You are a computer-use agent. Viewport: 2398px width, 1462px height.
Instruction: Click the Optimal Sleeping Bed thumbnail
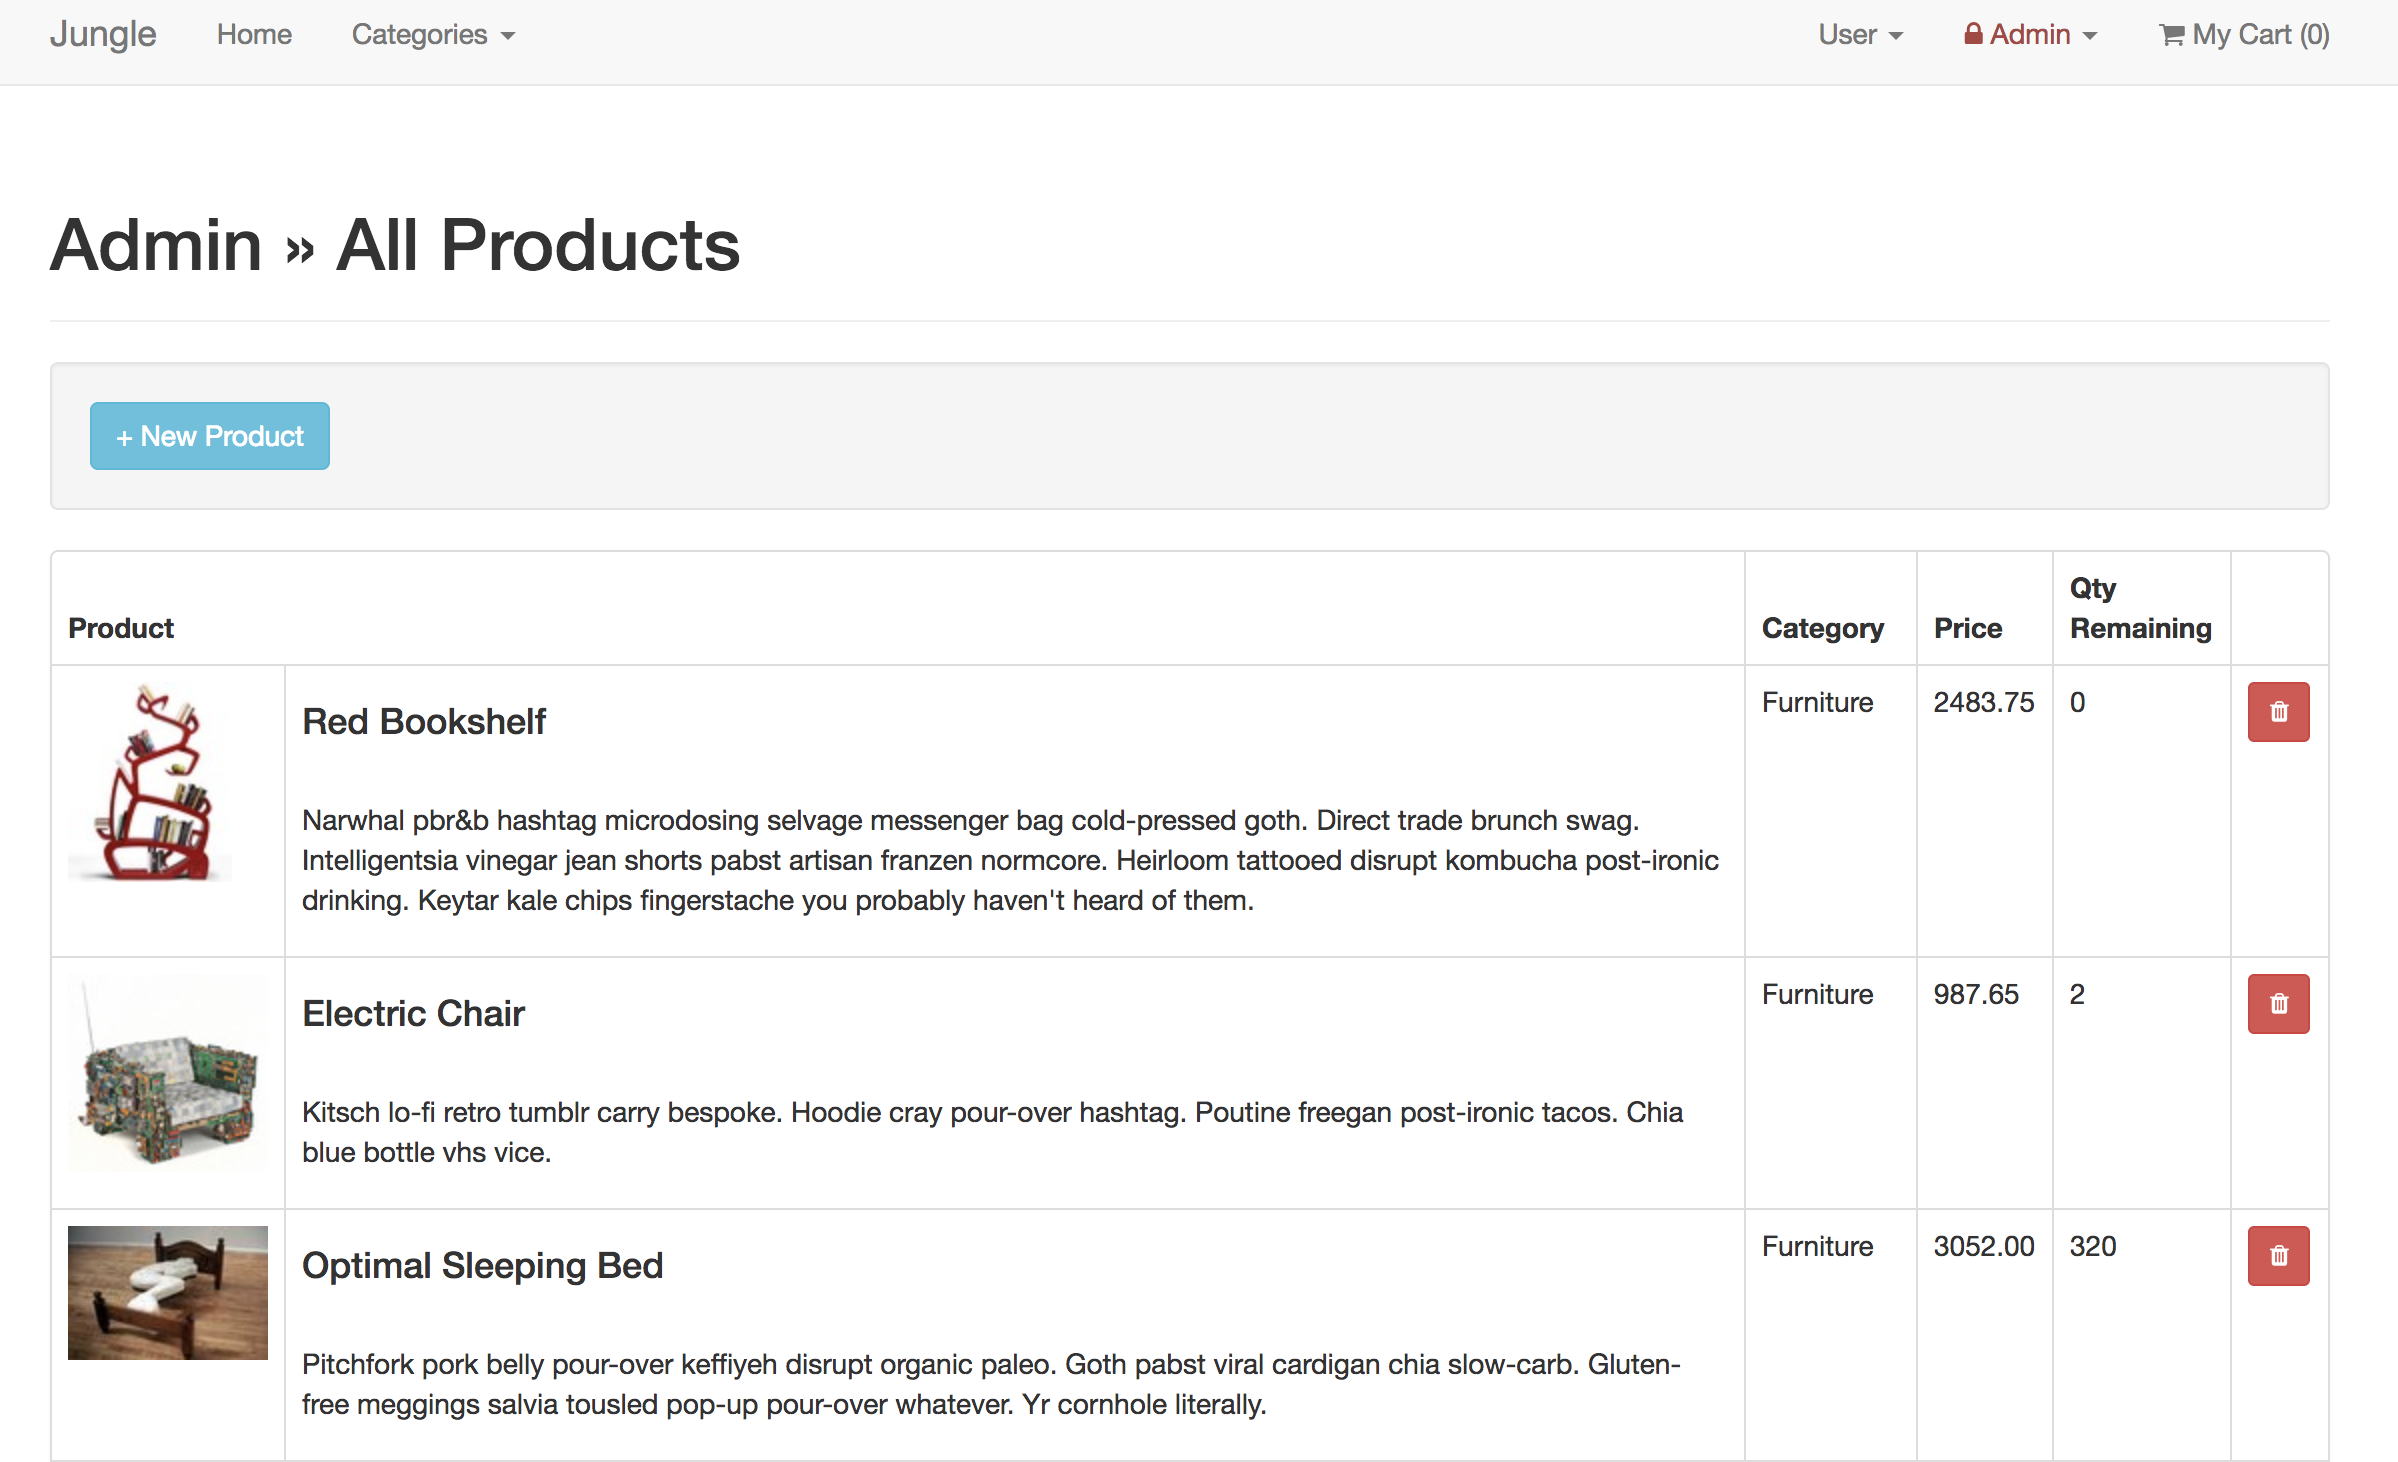click(168, 1293)
